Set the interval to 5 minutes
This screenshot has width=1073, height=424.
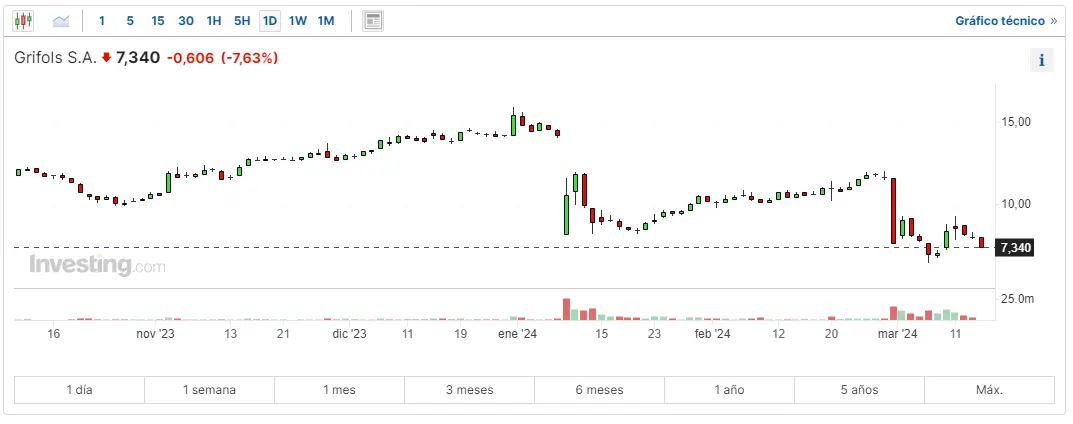click(130, 21)
